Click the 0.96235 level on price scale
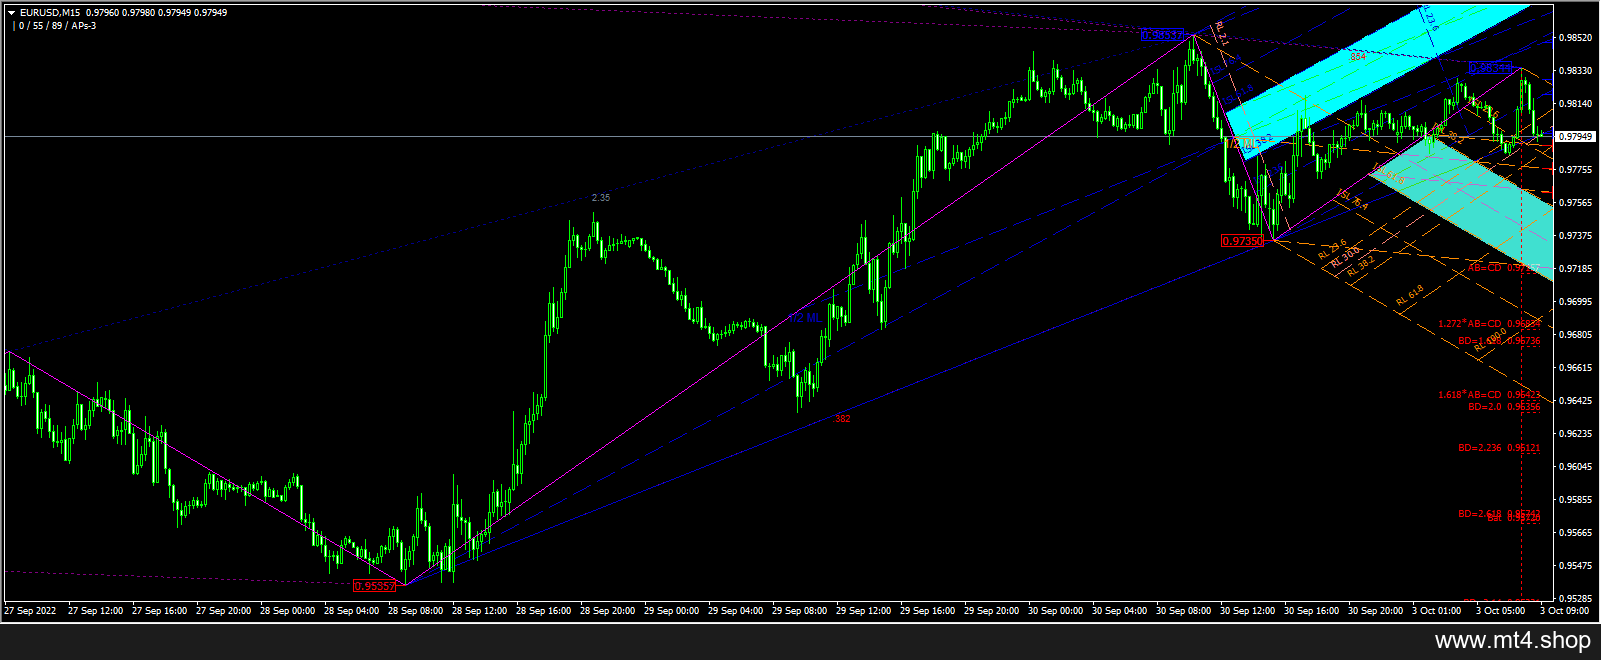Screen dimensions: 1601x660 [x=1575, y=434]
